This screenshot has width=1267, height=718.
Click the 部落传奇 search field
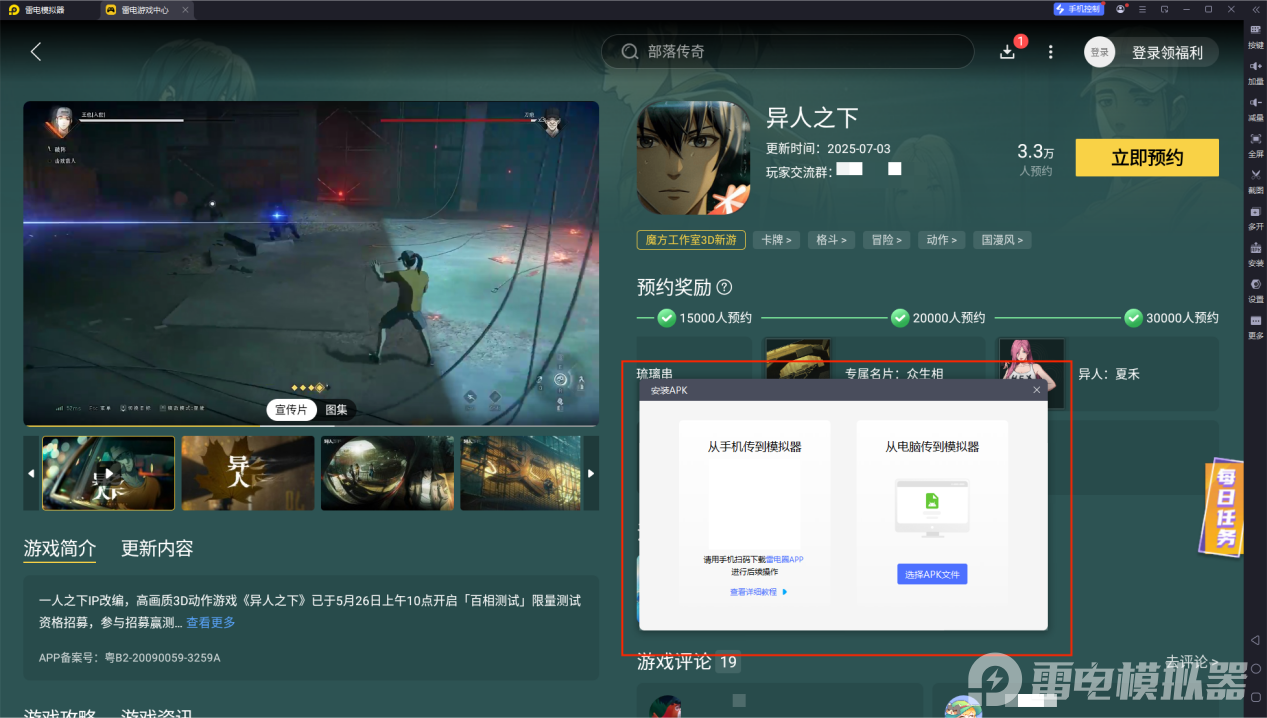click(x=787, y=52)
